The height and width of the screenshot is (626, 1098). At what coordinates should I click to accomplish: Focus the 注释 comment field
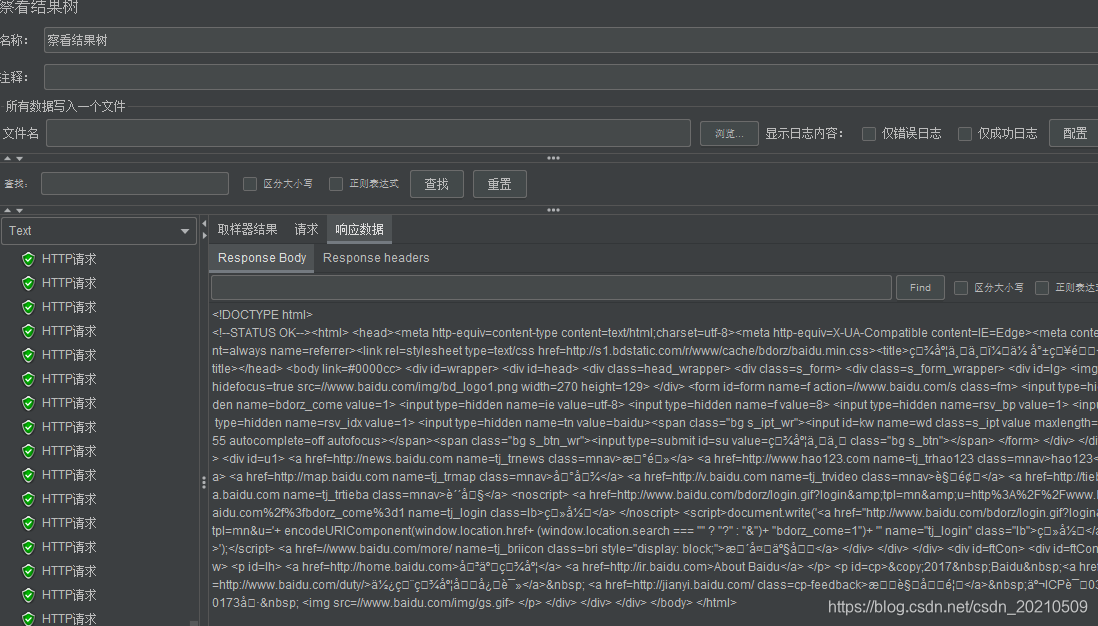[x=571, y=77]
